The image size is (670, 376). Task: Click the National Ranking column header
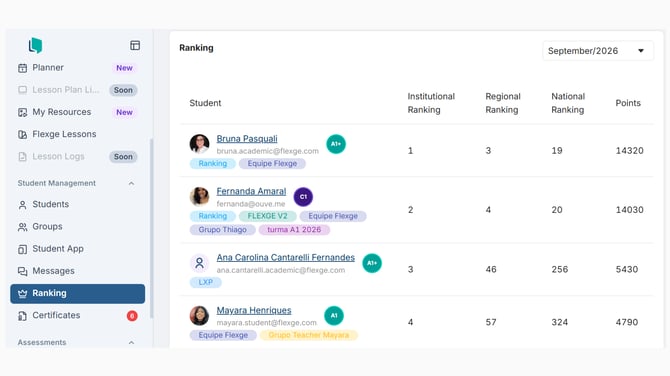click(568, 103)
